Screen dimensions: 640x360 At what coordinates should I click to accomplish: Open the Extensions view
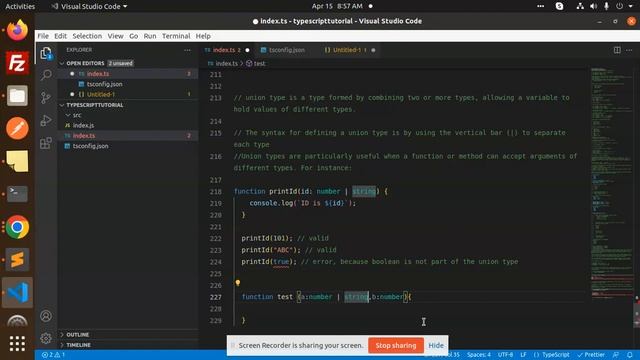point(46,143)
